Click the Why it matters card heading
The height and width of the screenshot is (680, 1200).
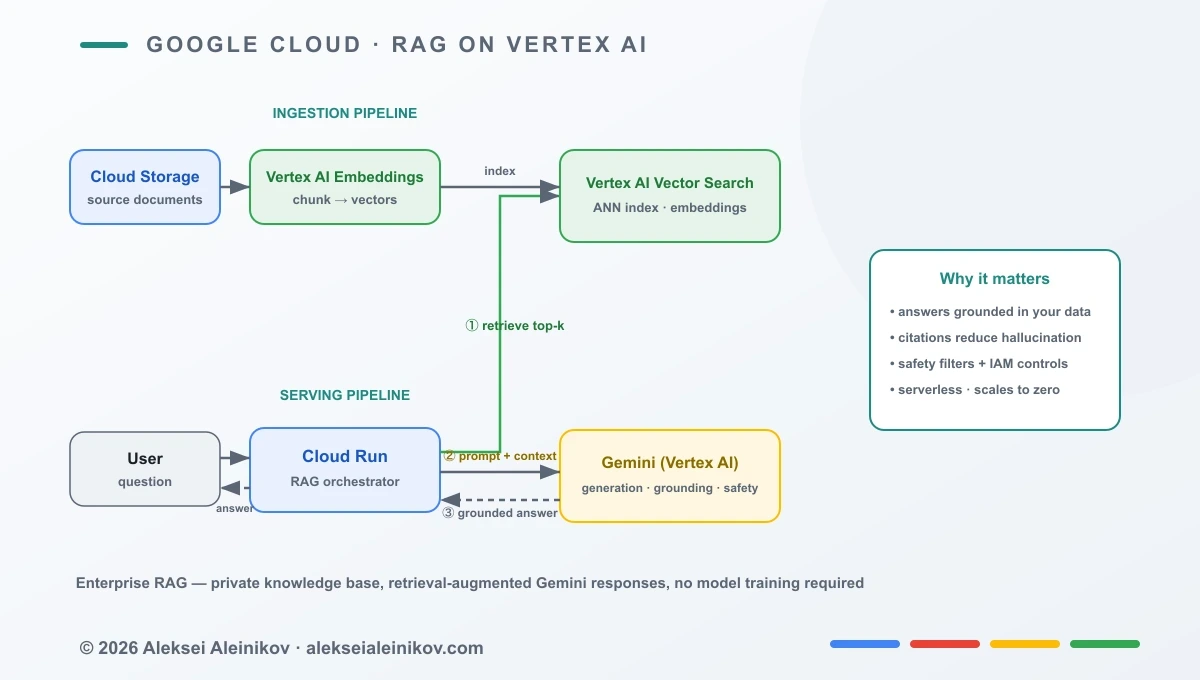click(995, 279)
